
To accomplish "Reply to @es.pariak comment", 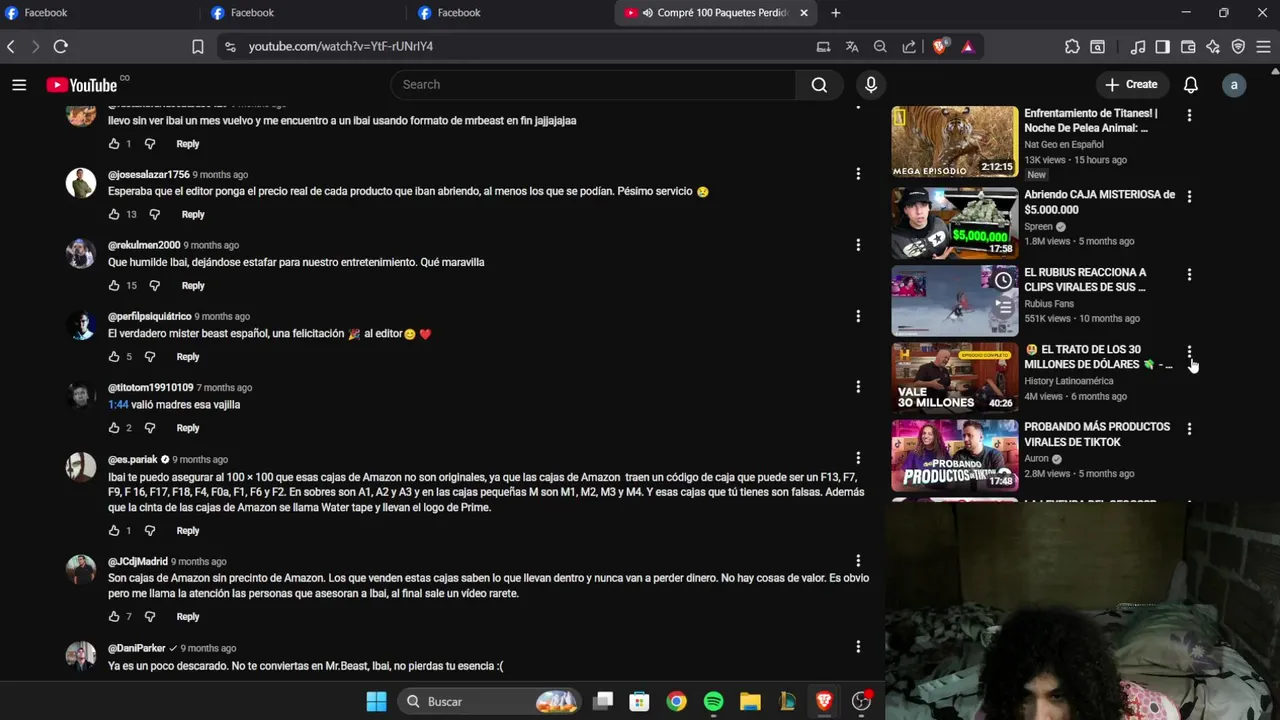I will pyautogui.click(x=188, y=530).
